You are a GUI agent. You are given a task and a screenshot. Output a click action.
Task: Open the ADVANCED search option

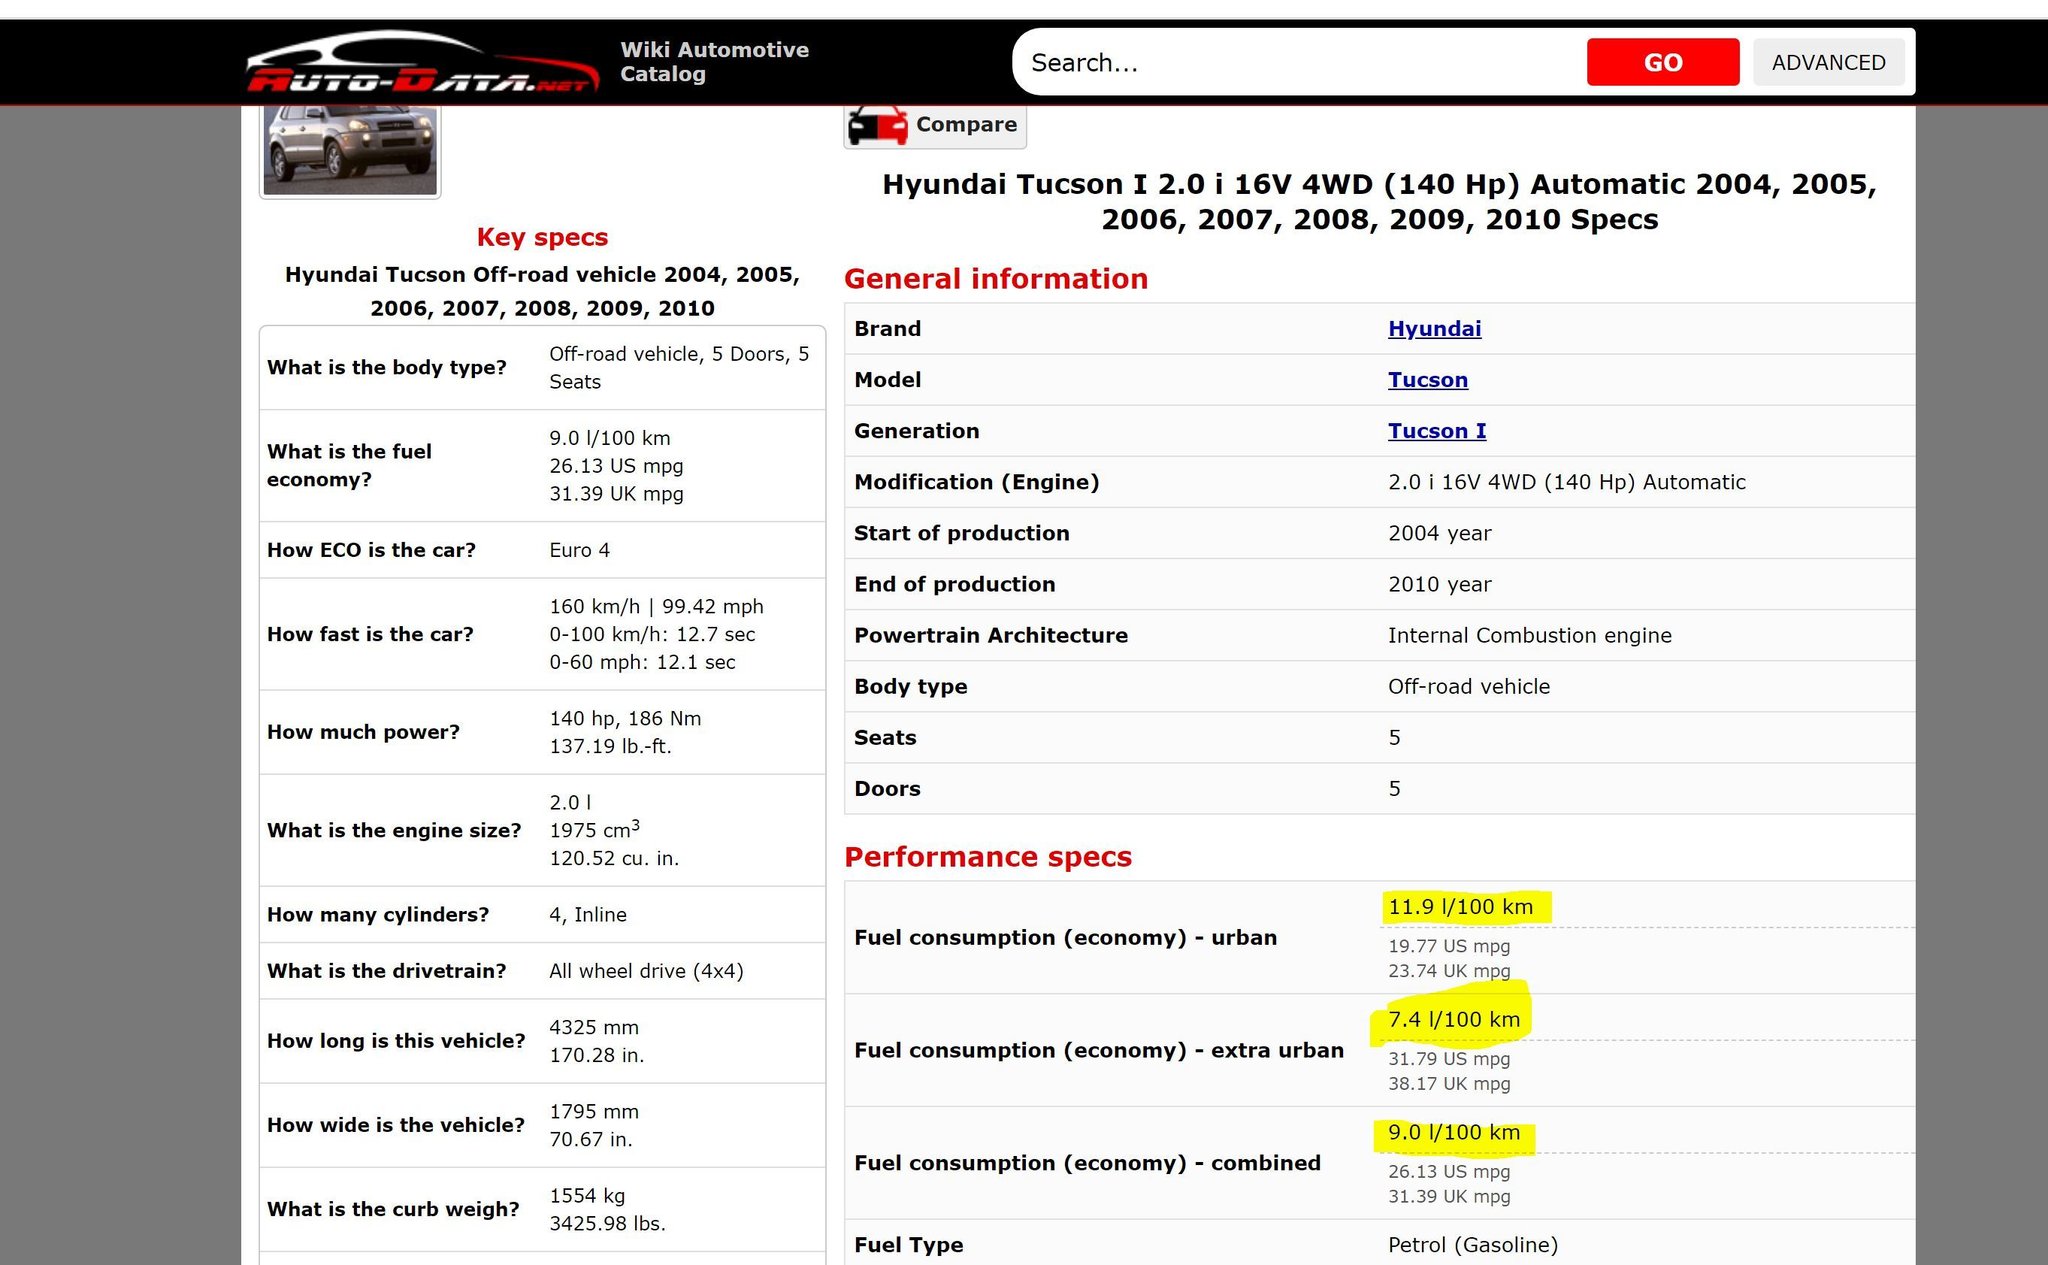1828,63
